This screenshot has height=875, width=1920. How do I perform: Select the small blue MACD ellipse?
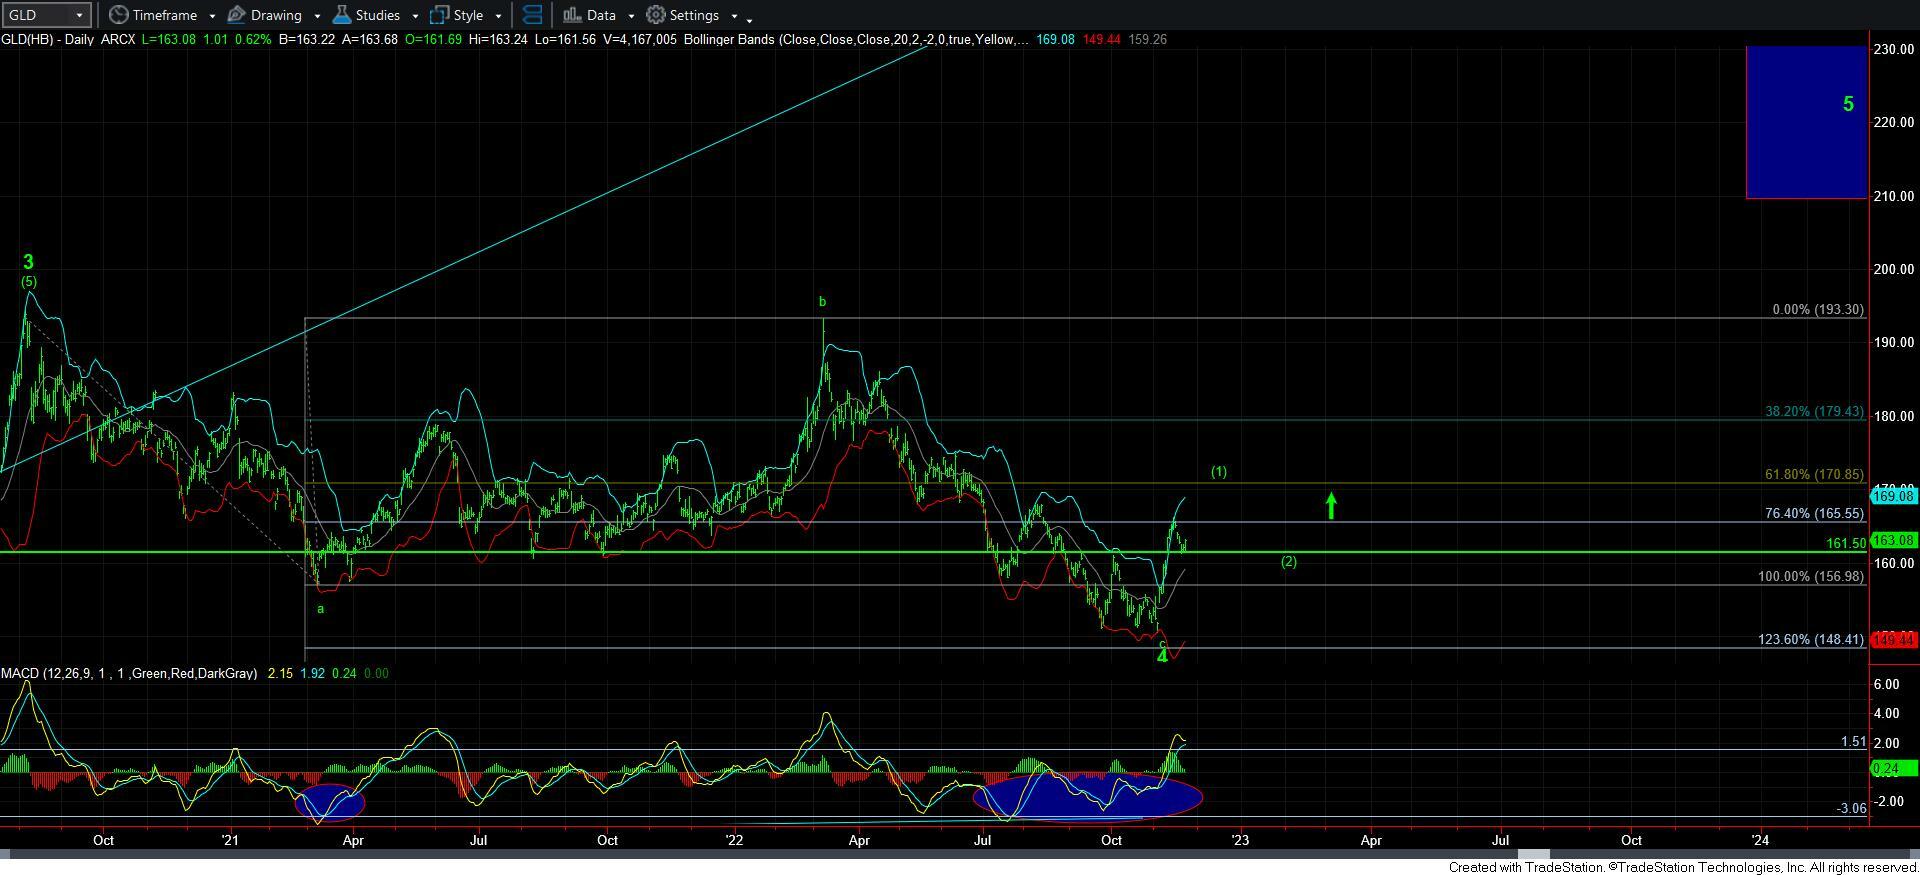[331, 801]
